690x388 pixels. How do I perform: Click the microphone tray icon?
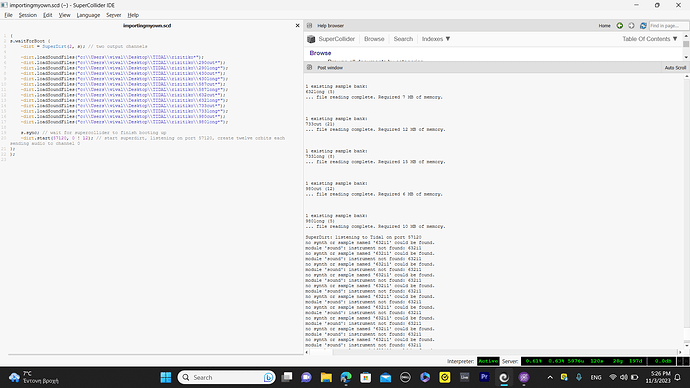click(x=579, y=377)
